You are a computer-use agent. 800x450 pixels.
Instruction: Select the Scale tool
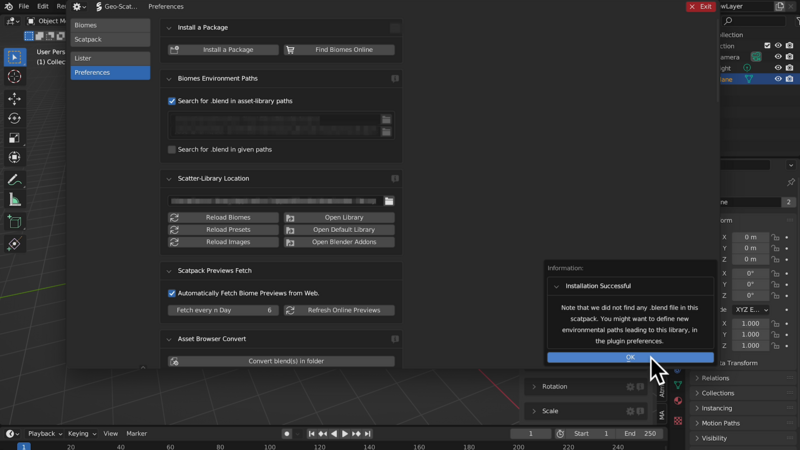[x=14, y=138]
